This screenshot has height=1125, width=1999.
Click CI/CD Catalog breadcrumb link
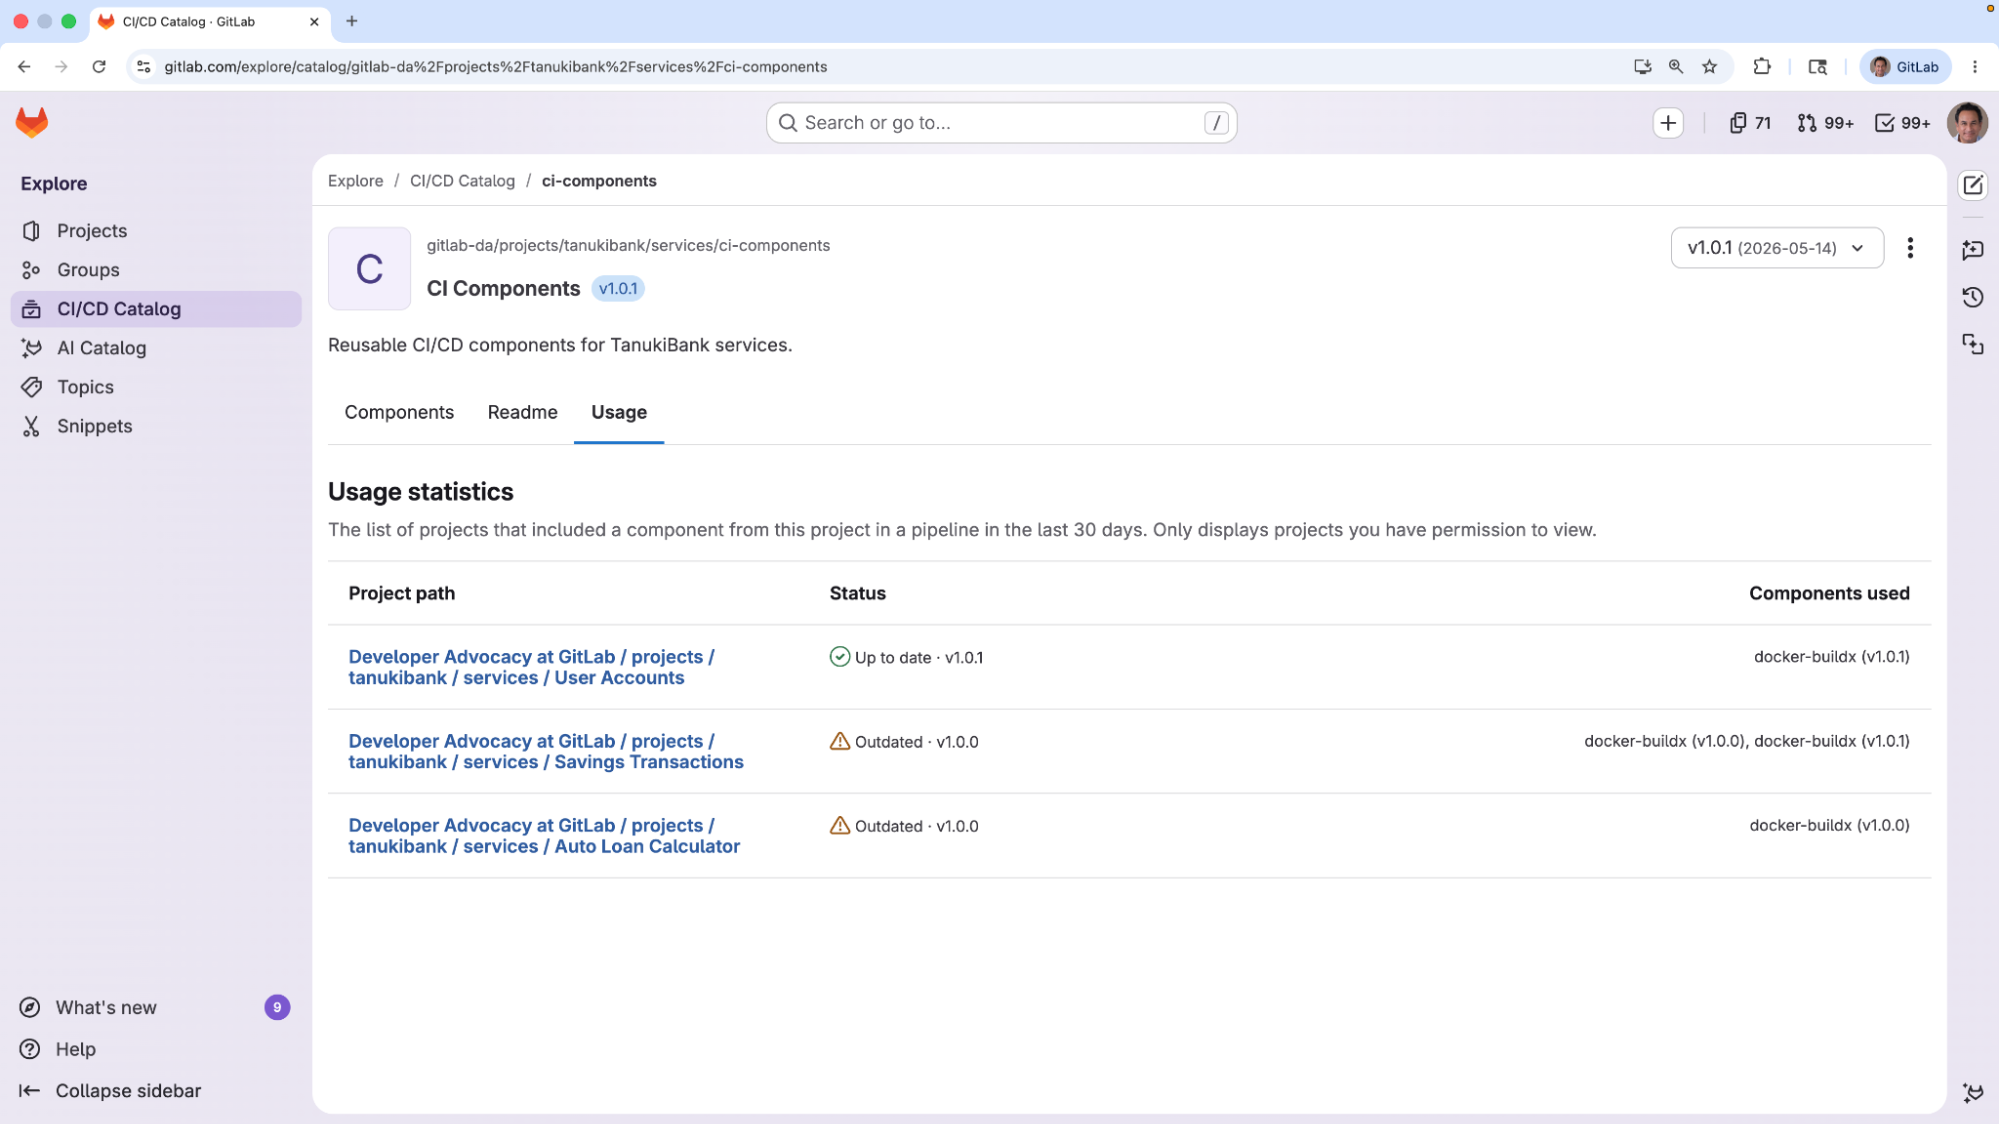pos(462,181)
